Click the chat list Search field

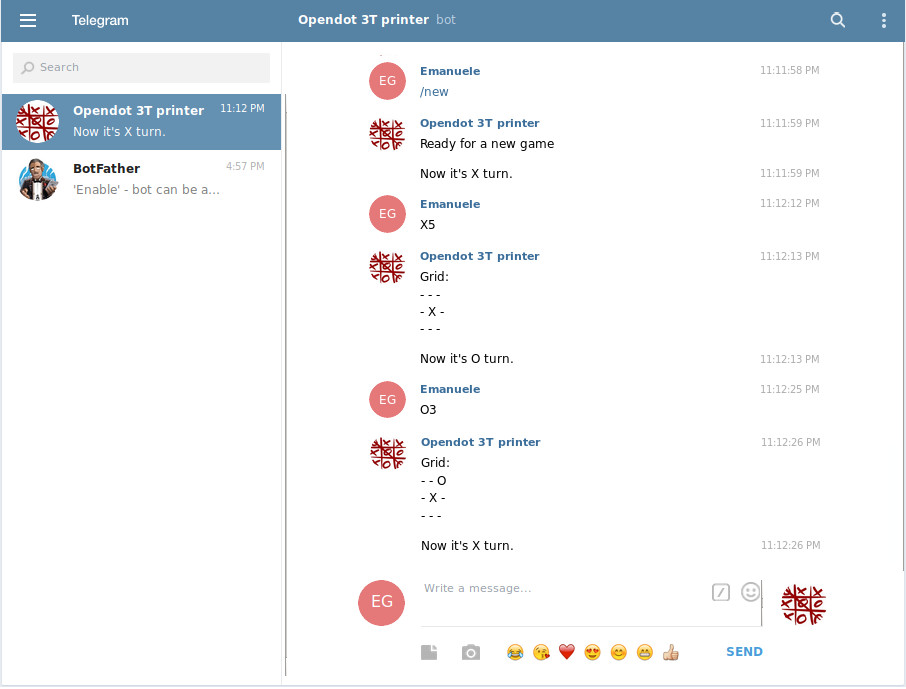[141, 68]
